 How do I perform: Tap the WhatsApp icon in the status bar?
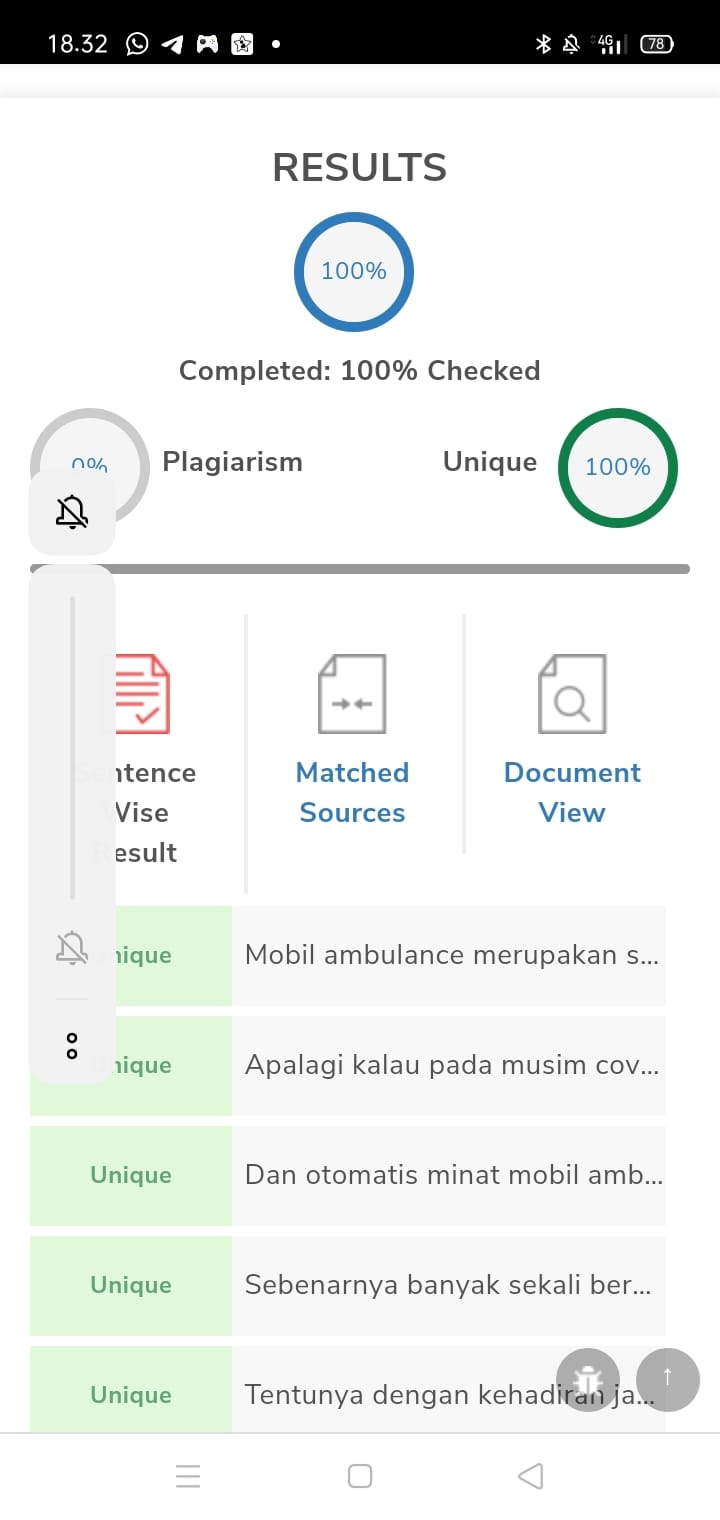[x=136, y=42]
